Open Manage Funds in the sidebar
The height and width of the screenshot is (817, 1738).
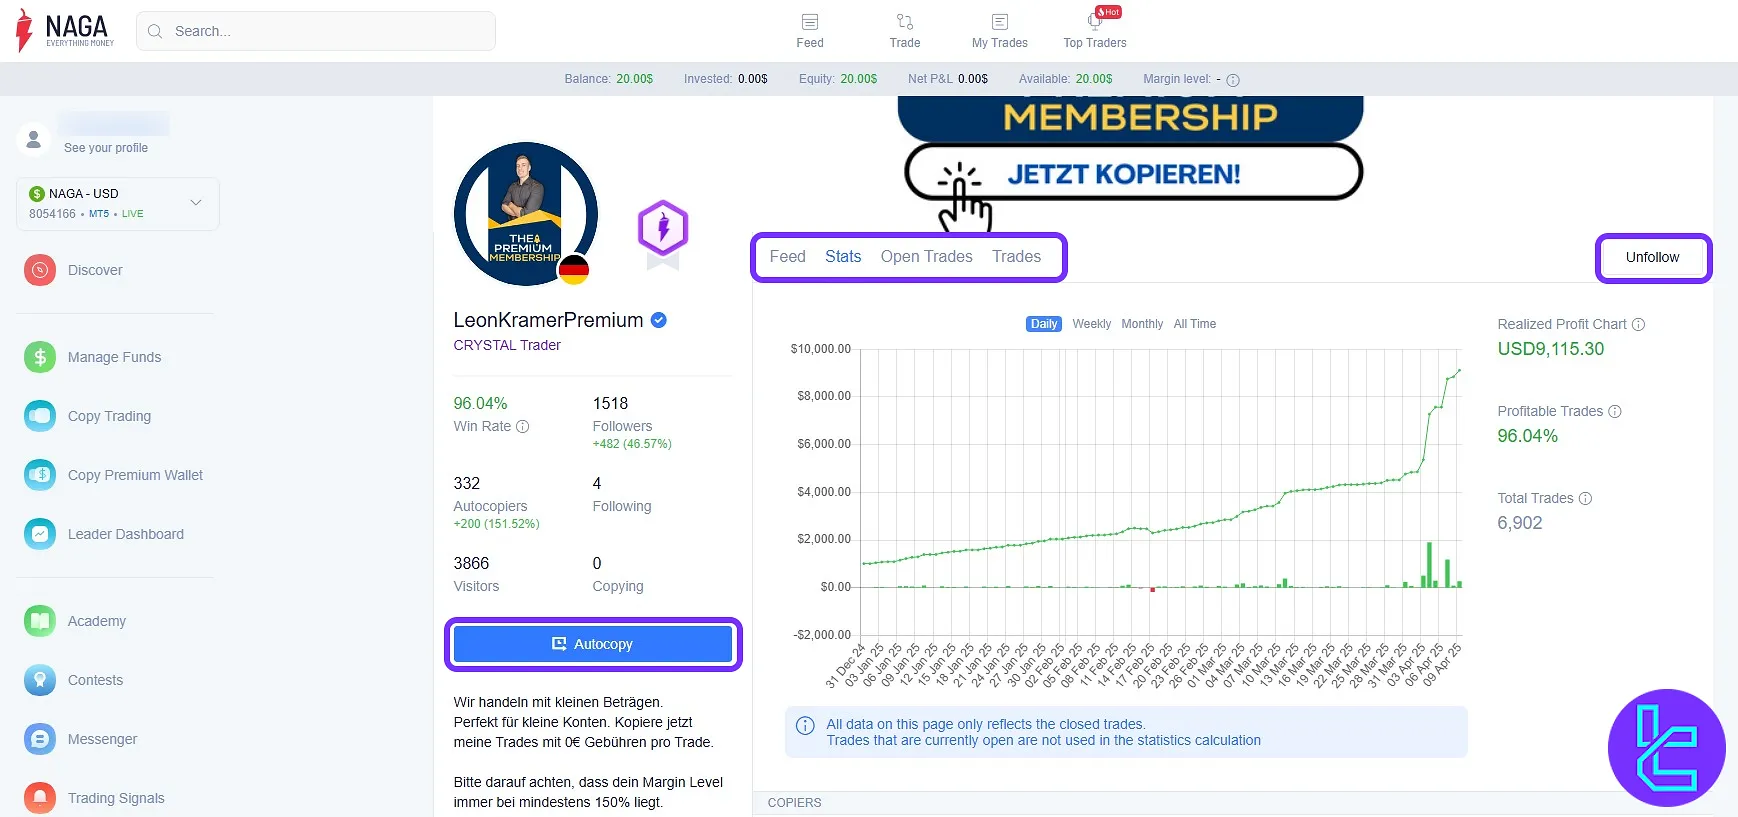pos(114,357)
